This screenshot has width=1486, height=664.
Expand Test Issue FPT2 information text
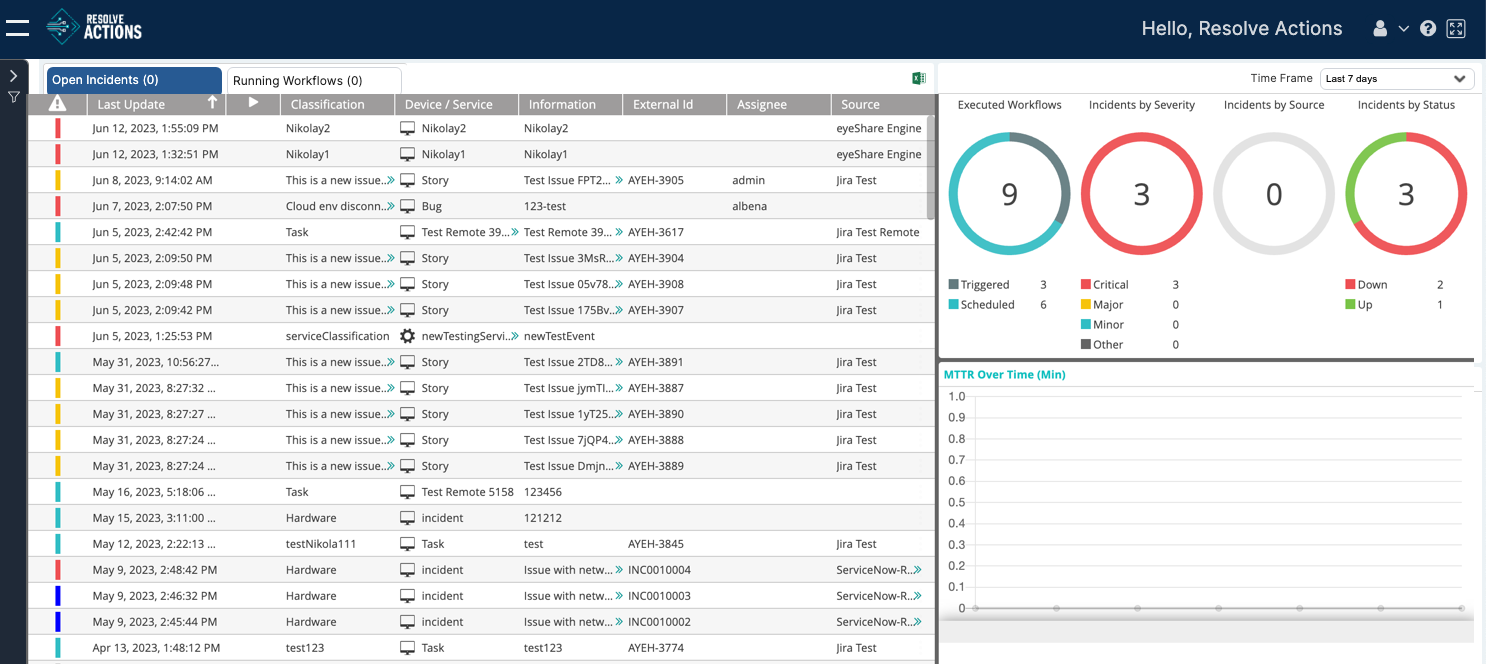[619, 180]
